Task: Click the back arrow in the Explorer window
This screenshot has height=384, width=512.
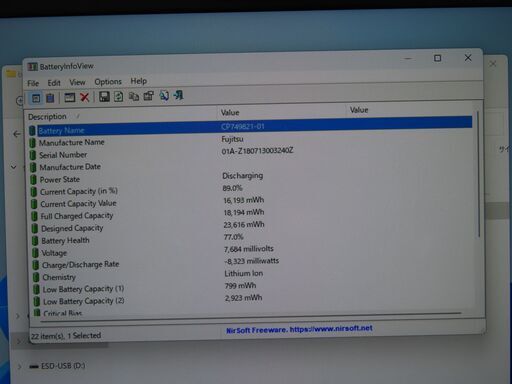Action: click(x=16, y=134)
